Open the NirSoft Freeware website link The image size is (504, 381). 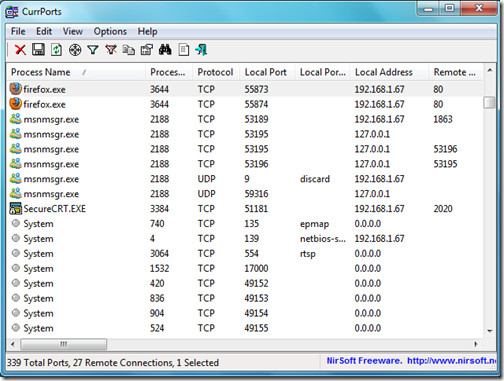pyautogui.click(x=411, y=361)
